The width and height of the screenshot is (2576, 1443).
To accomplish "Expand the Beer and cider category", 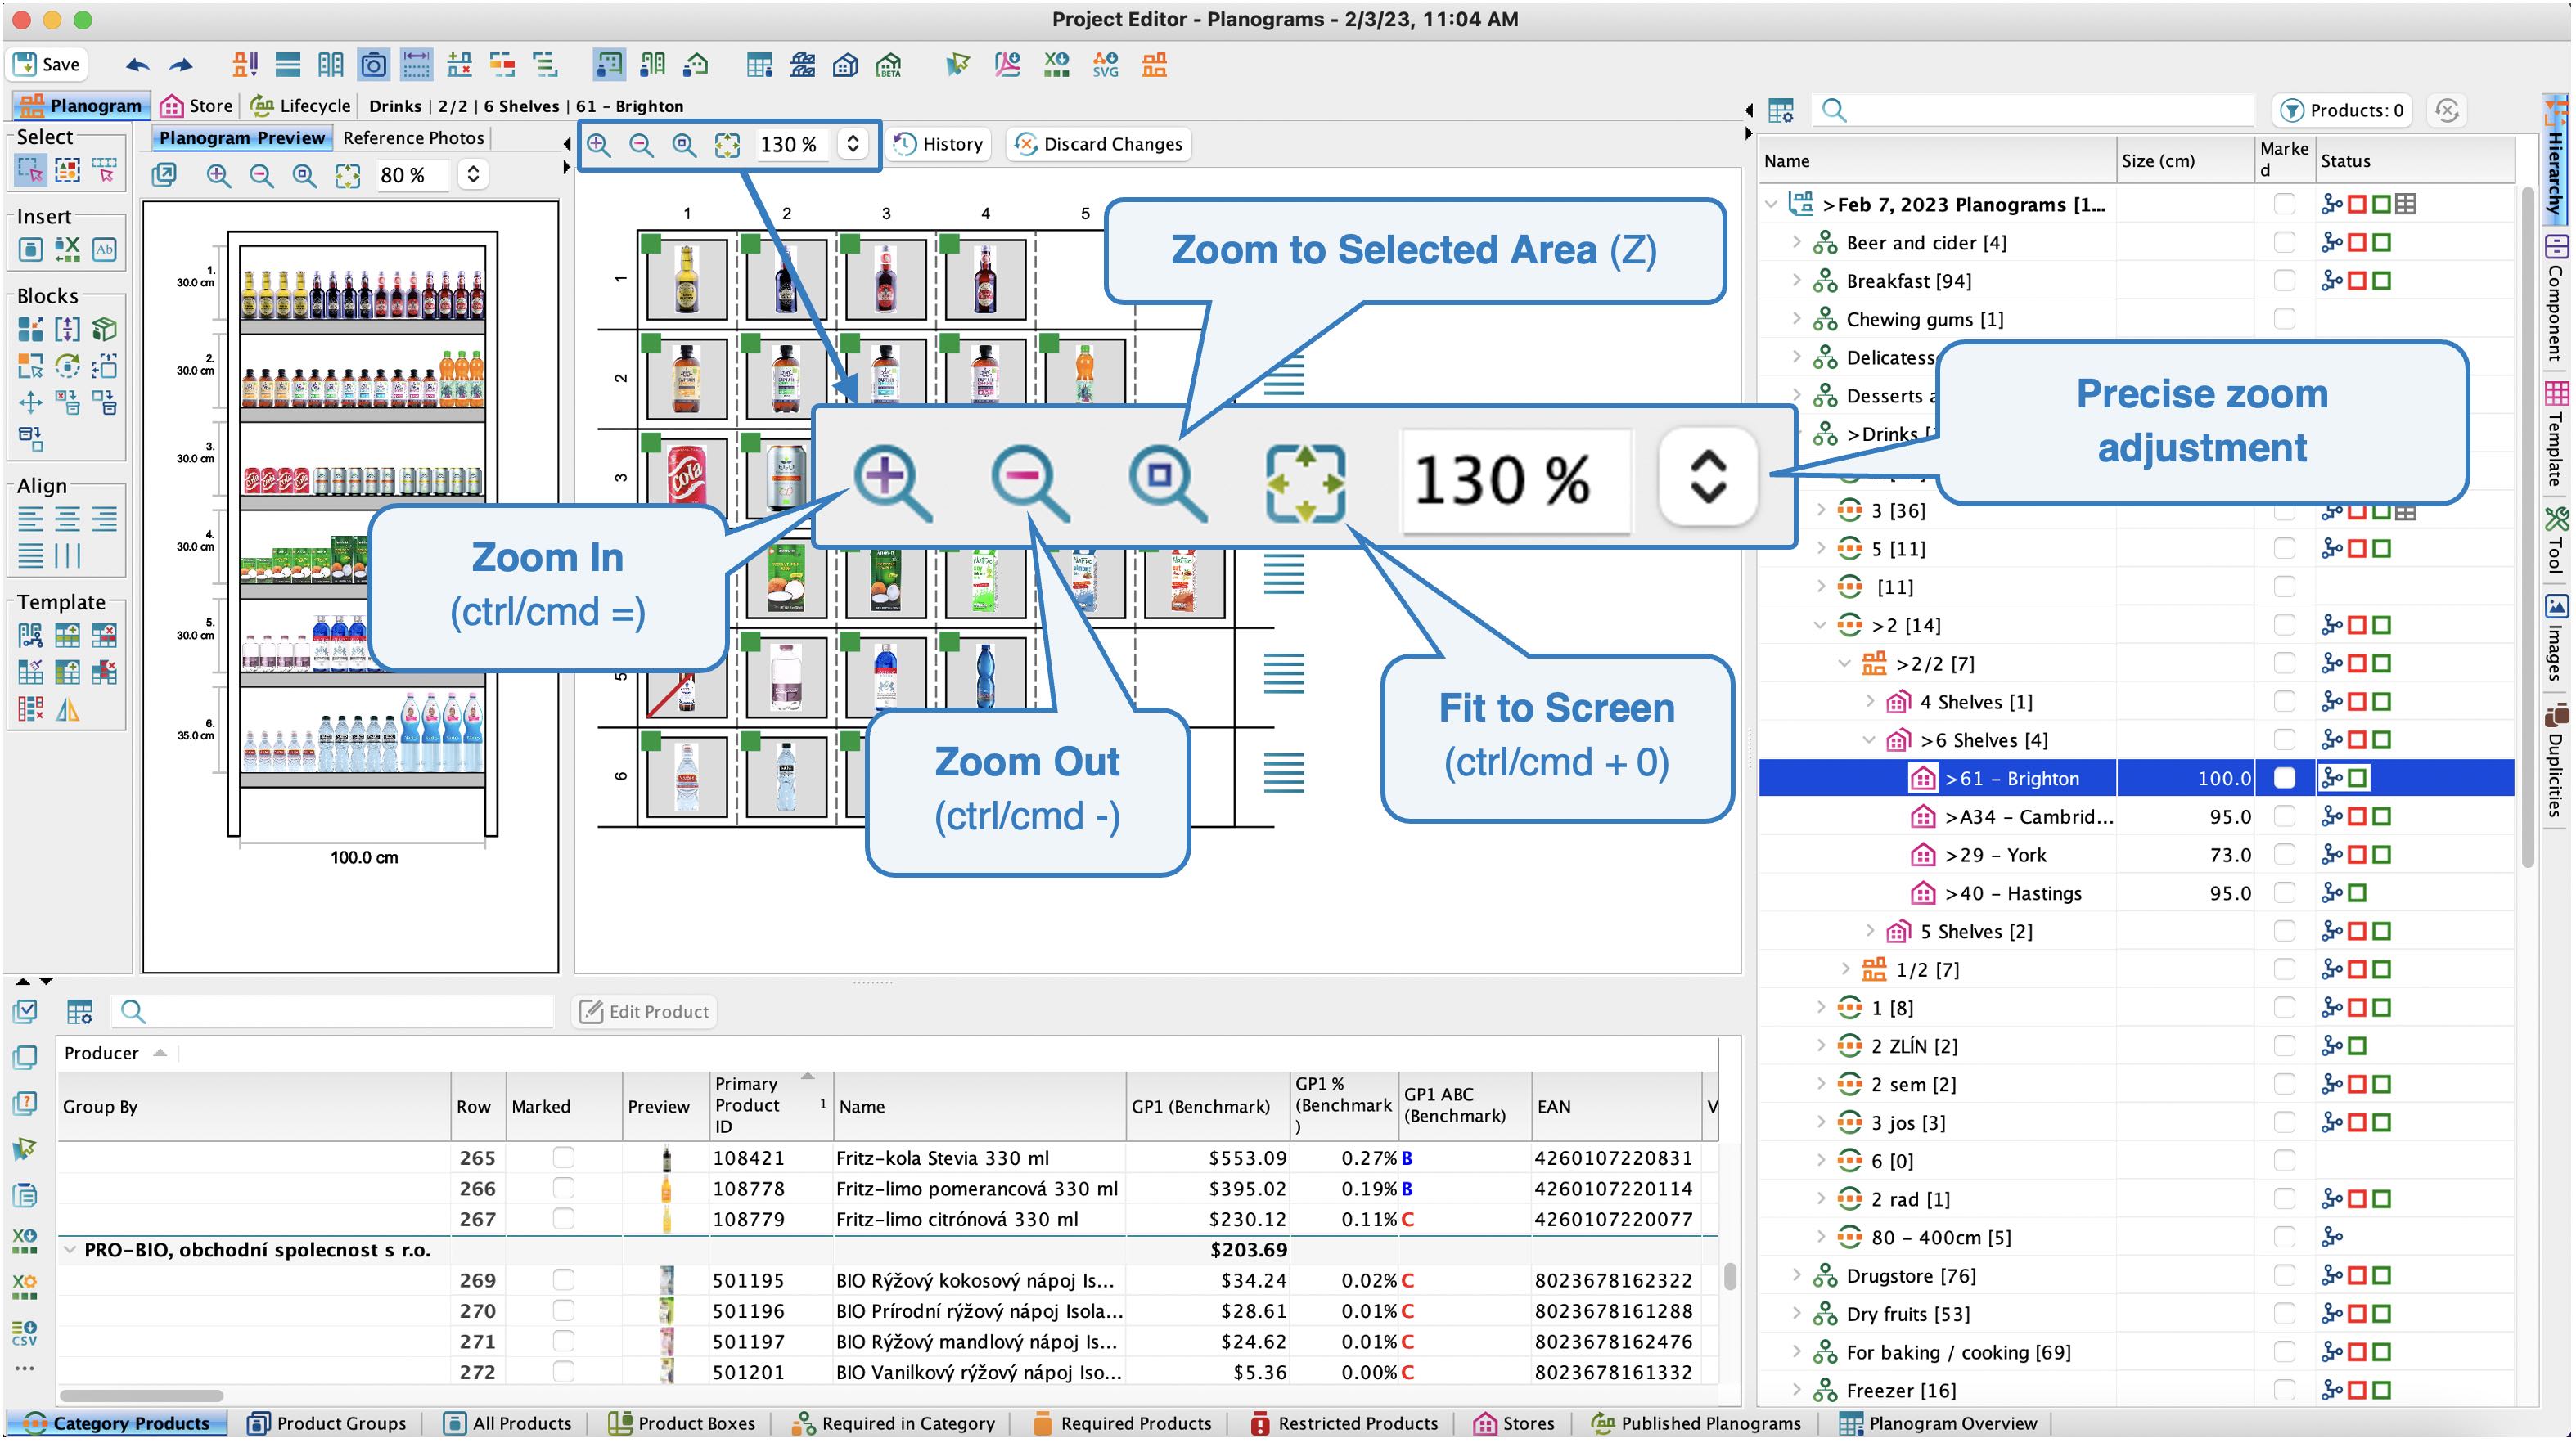I will 1796,242.
